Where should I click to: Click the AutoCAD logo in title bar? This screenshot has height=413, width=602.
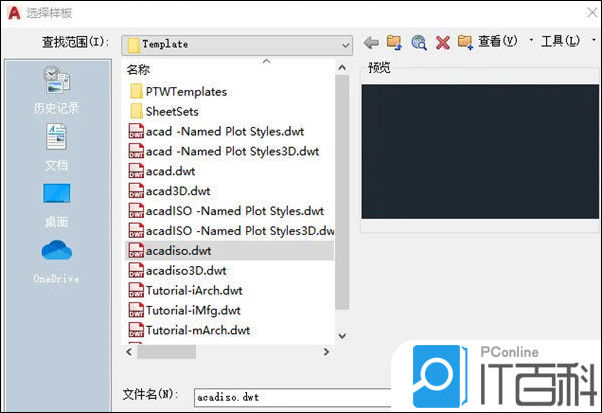click(x=14, y=13)
